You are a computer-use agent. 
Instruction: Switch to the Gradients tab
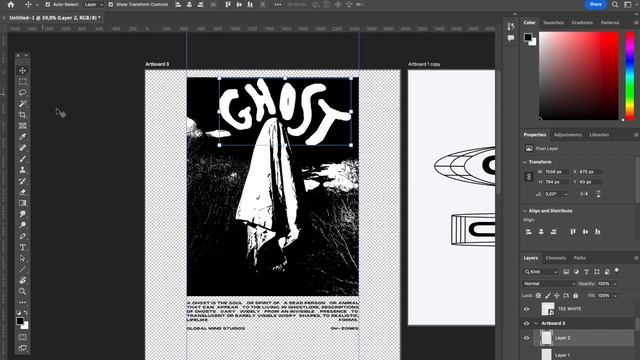tap(582, 22)
